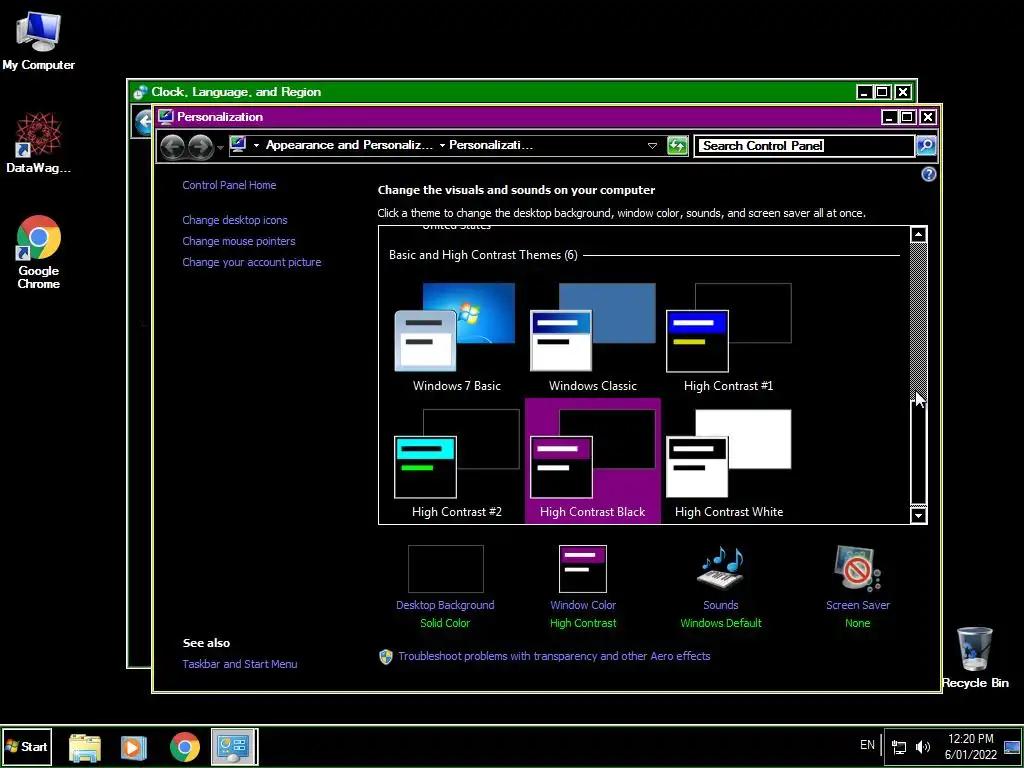Open Change your account picture link
Image resolution: width=1024 pixels, height=768 pixels.
pos(252,262)
